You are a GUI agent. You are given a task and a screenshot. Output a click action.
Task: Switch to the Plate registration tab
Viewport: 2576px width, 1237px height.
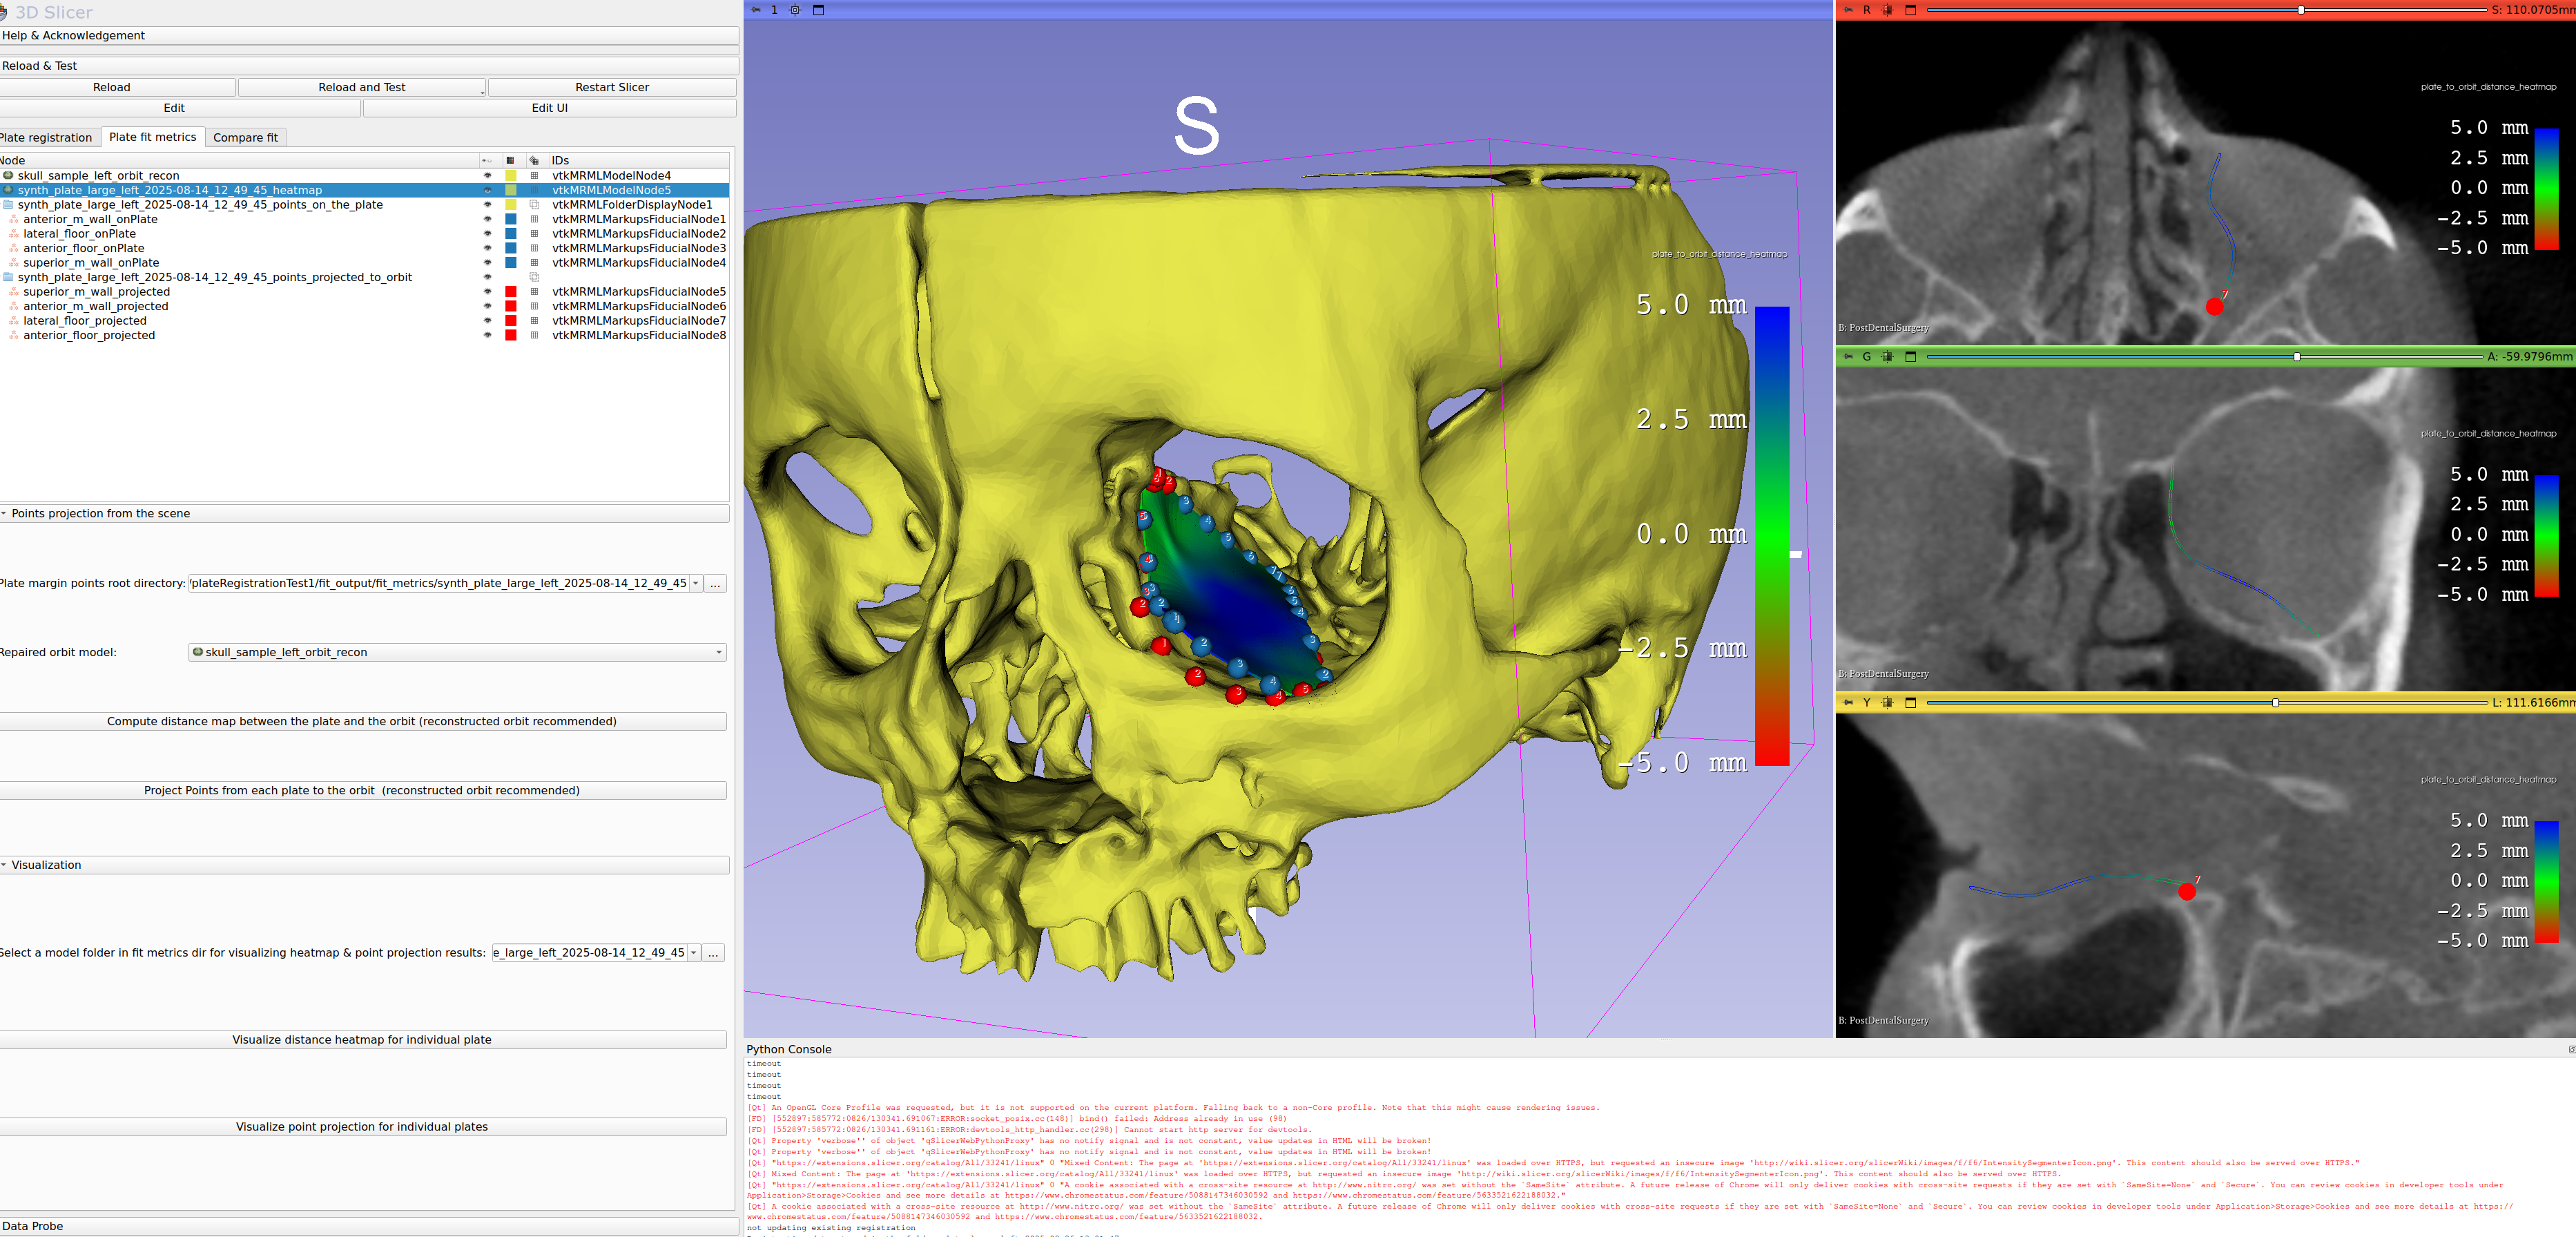(x=46, y=138)
